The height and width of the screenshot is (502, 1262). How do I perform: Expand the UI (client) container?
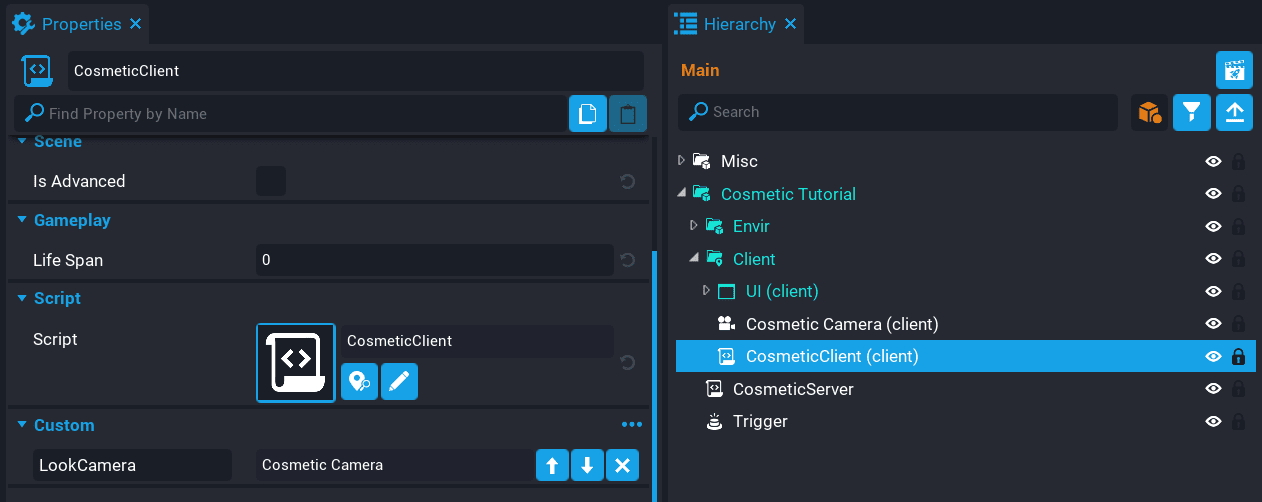pos(708,291)
